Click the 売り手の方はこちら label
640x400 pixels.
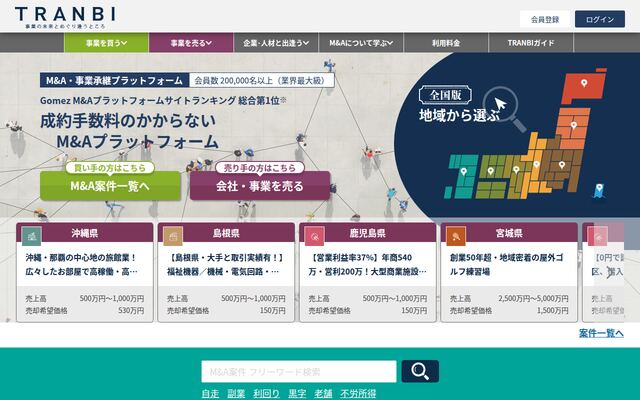(x=260, y=168)
